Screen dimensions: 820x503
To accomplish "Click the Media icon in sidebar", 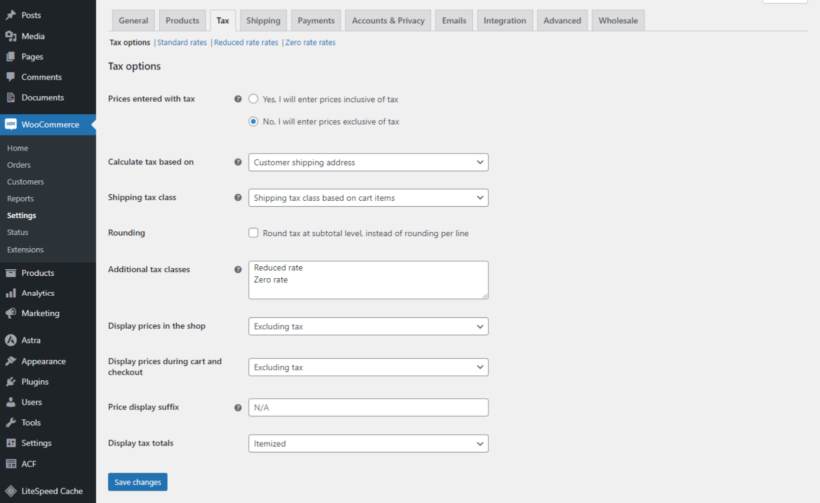I will pos(10,36).
